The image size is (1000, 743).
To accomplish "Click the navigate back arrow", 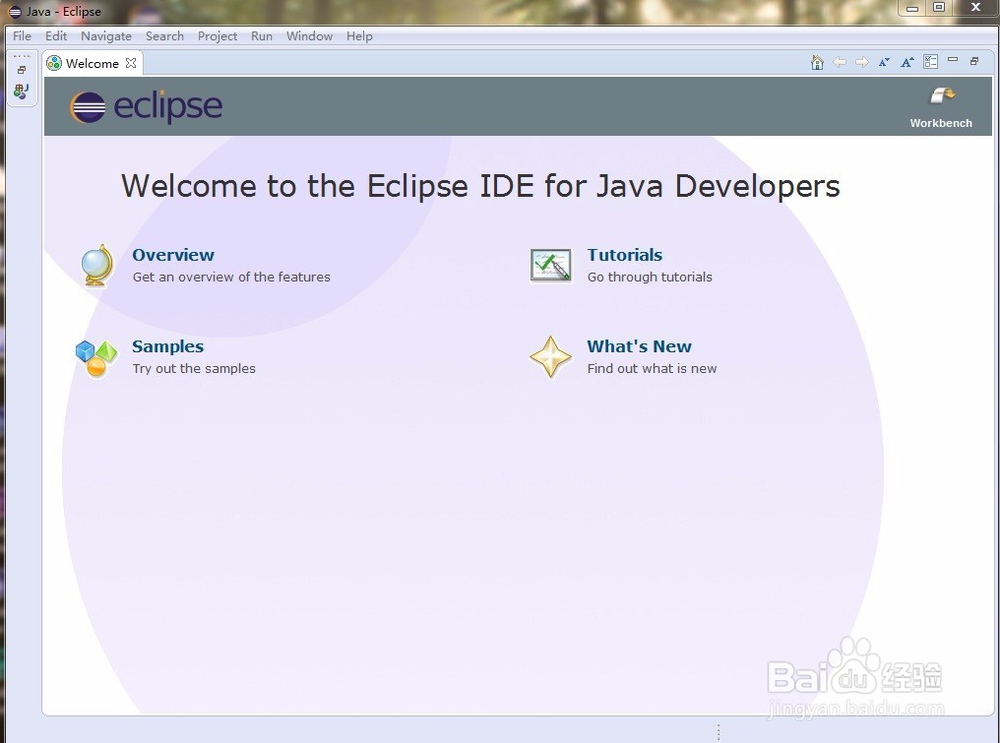I will 840,62.
